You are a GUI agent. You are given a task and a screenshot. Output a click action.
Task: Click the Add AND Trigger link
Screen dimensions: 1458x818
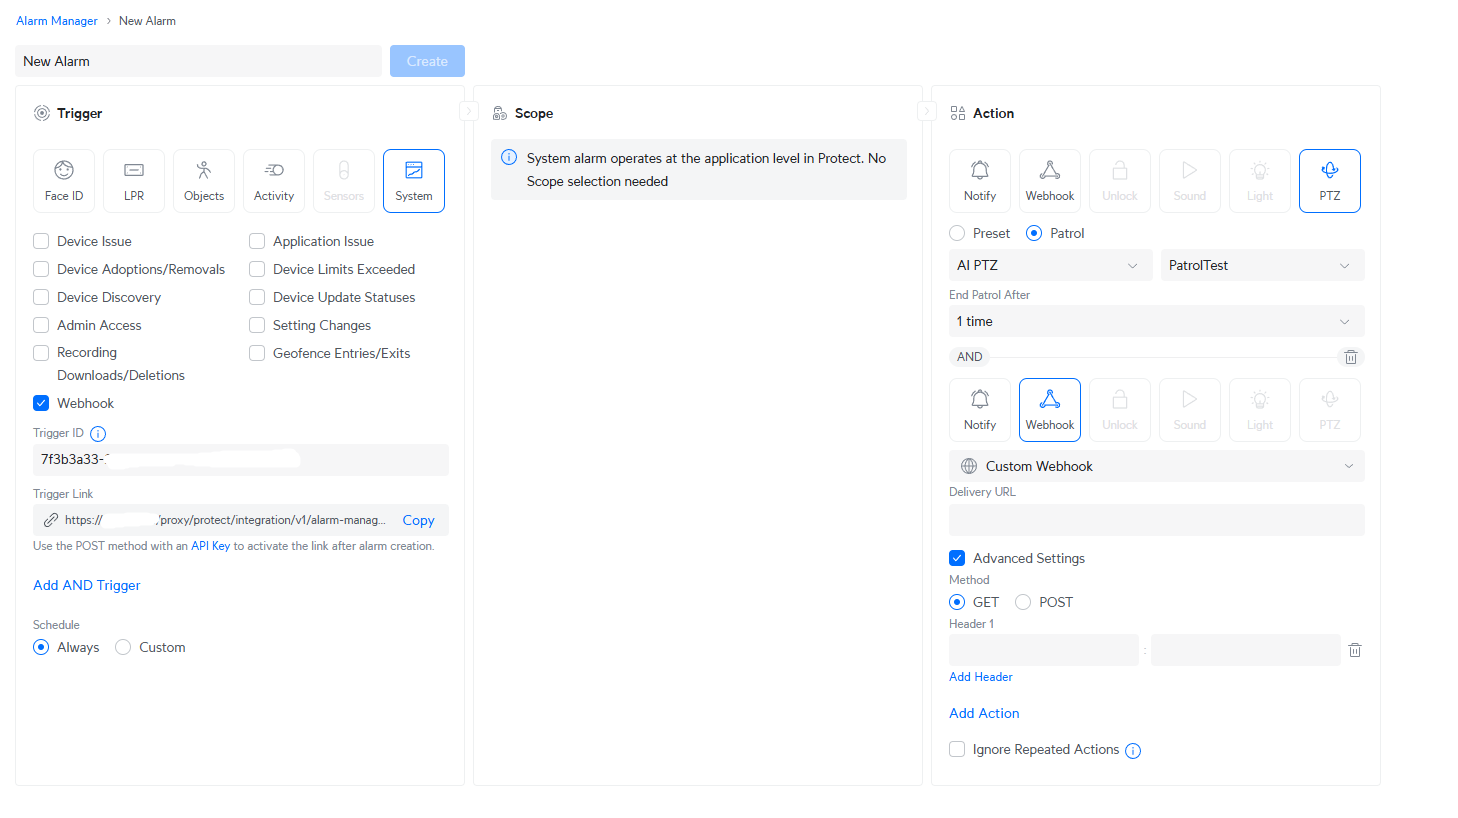pyautogui.click(x=87, y=585)
